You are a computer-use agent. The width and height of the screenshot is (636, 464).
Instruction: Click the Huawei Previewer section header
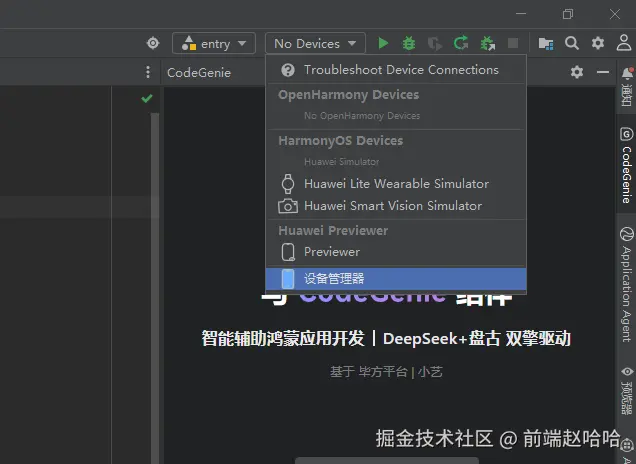pos(333,230)
